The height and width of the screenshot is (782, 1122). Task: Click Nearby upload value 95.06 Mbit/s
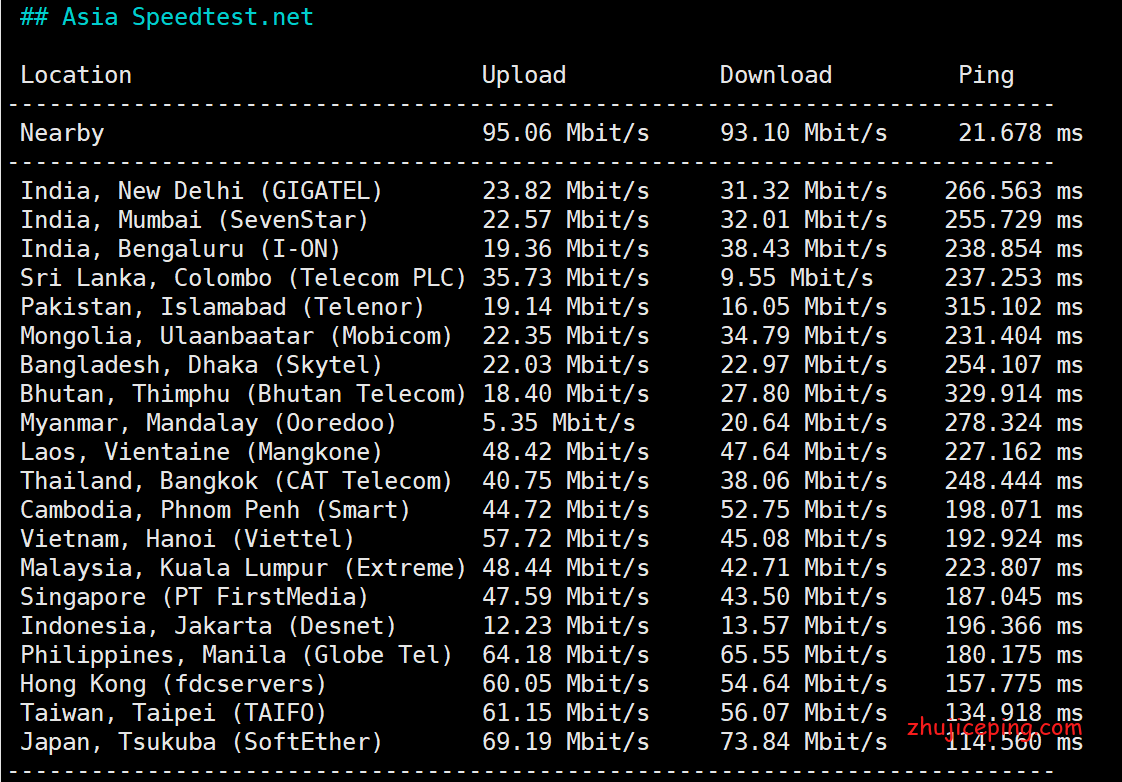pyautogui.click(x=565, y=133)
